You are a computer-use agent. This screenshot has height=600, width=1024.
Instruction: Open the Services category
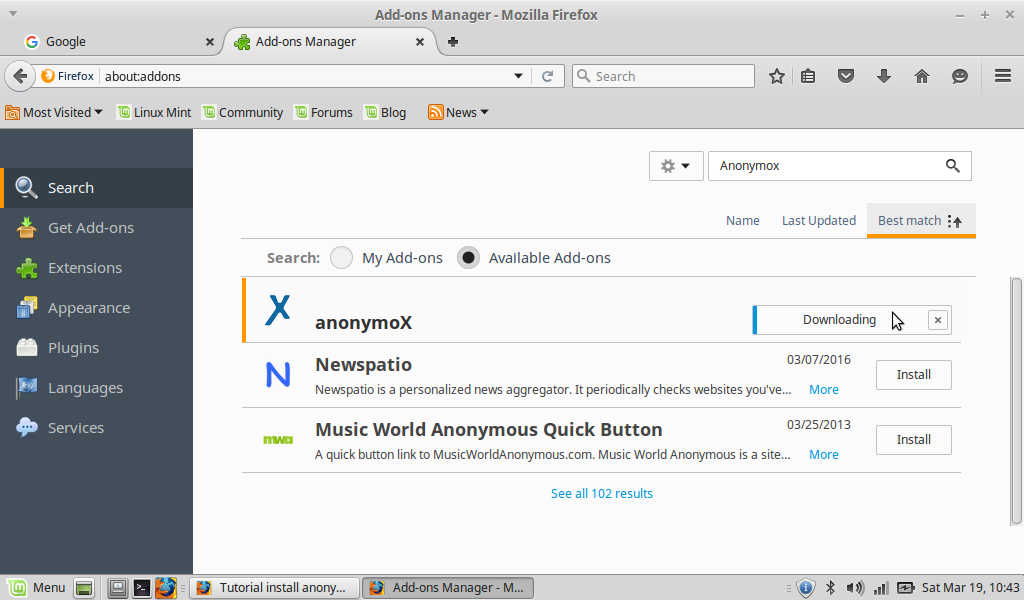click(x=97, y=428)
